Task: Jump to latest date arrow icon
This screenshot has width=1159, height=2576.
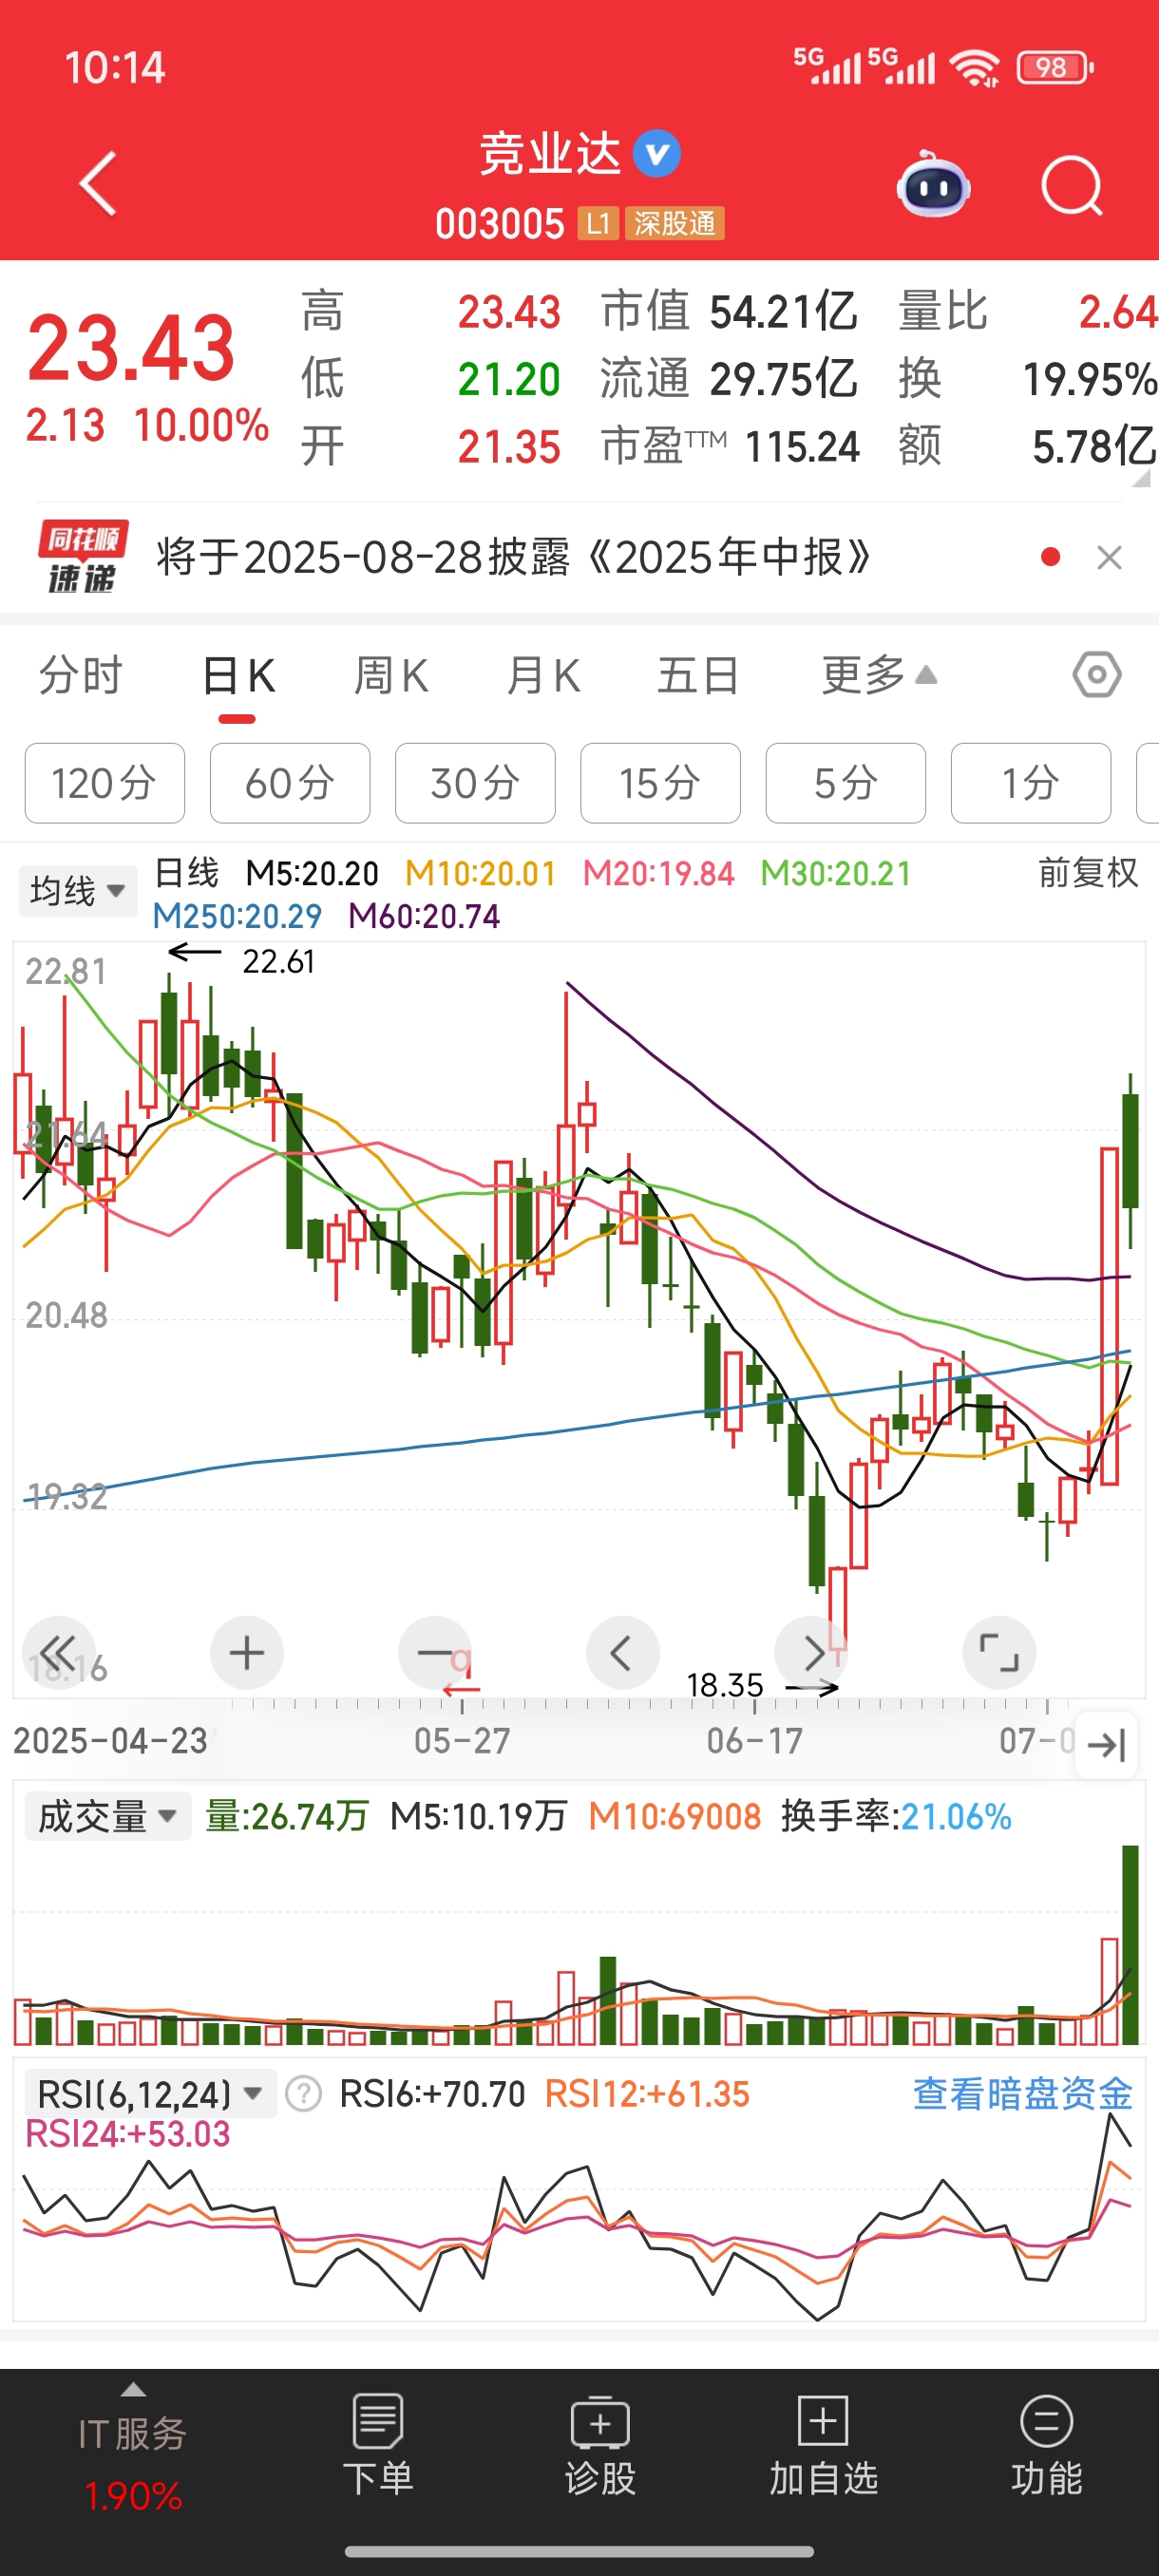Action: 1106,1746
